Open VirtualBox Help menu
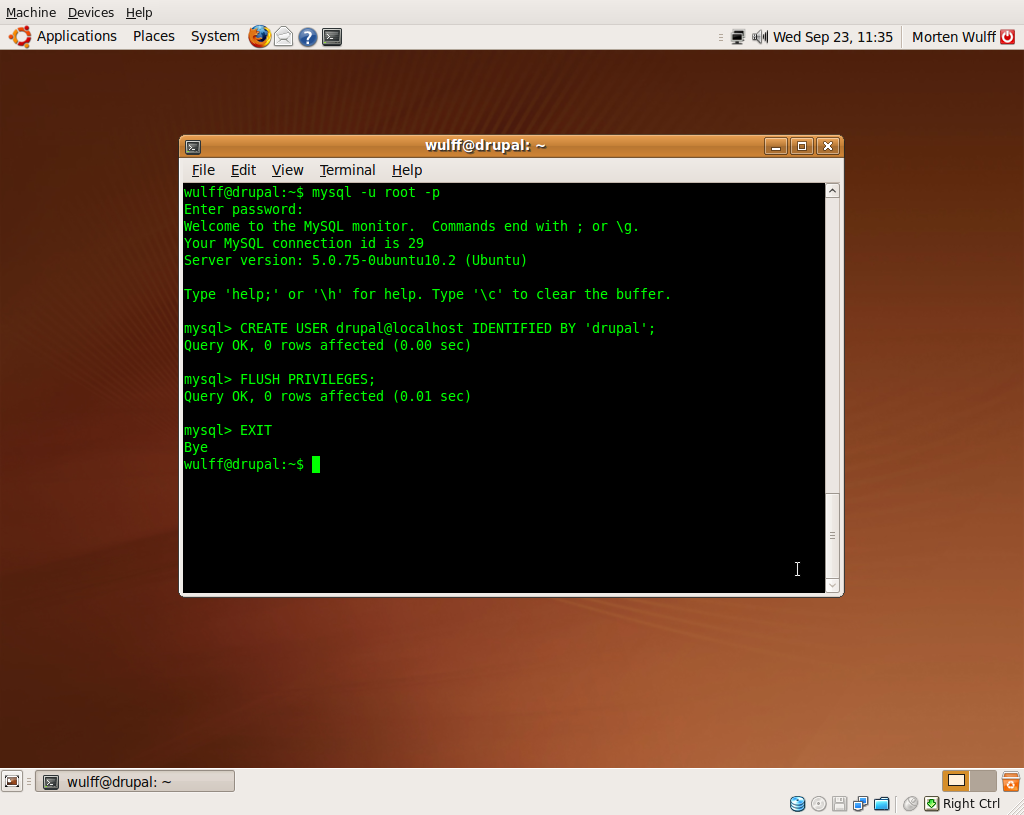The width and height of the screenshot is (1024, 815). 139,12
